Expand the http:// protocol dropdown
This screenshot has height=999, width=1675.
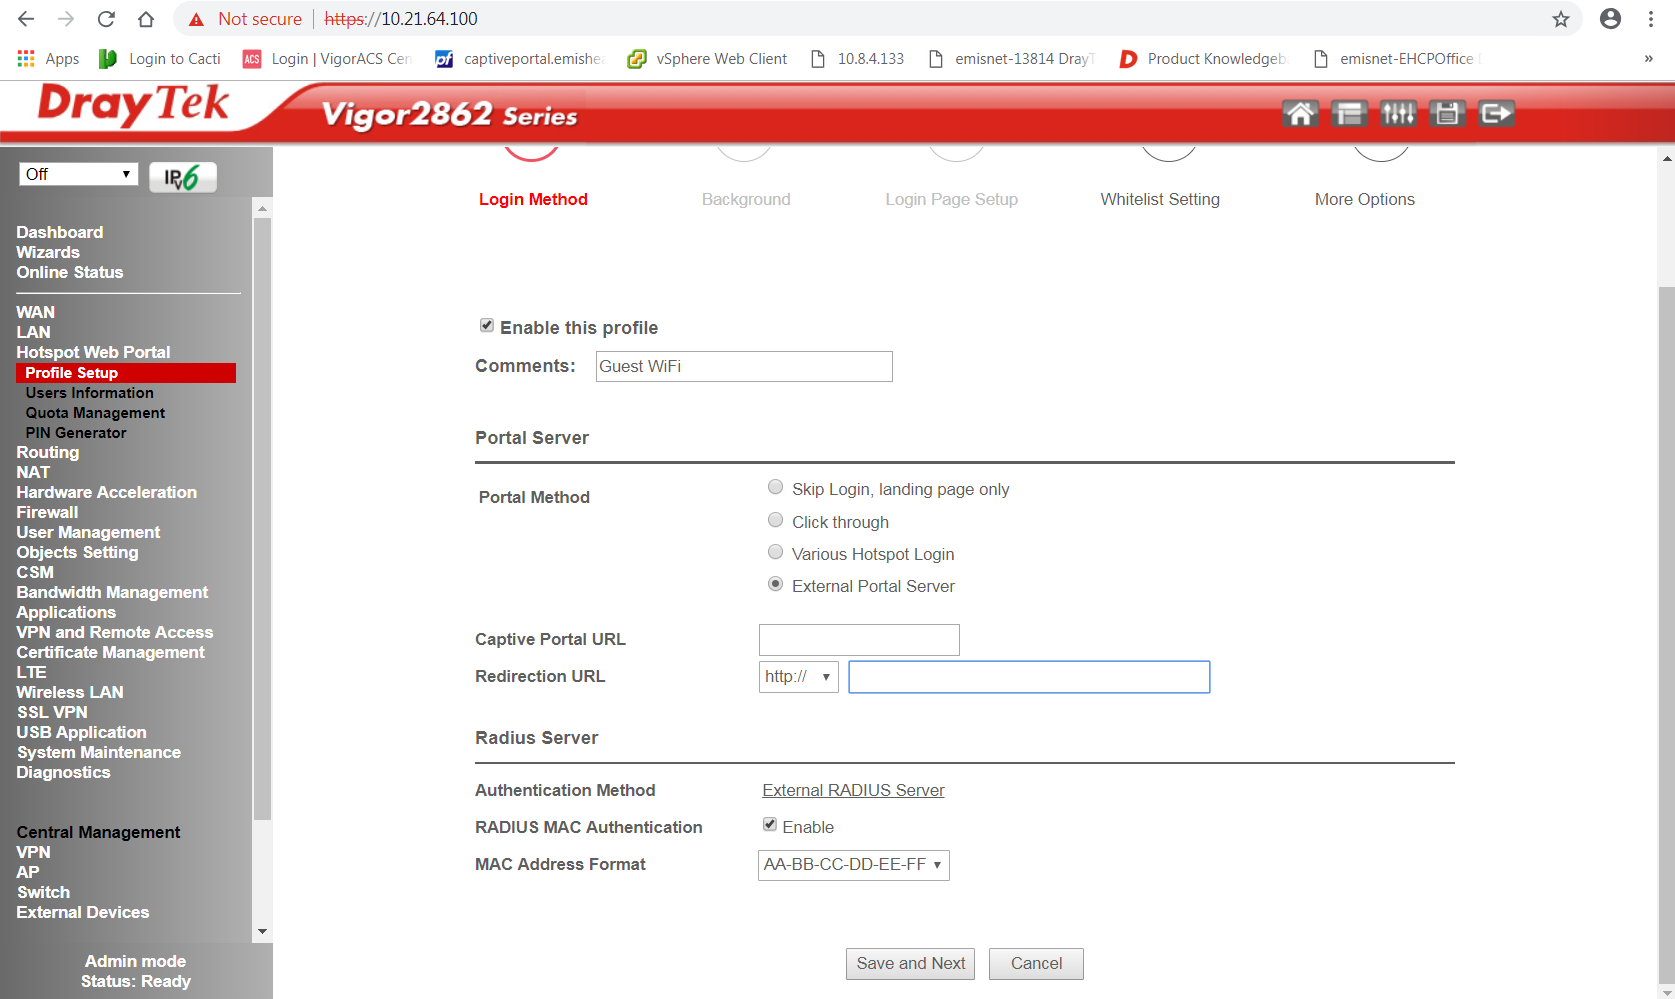(x=798, y=677)
